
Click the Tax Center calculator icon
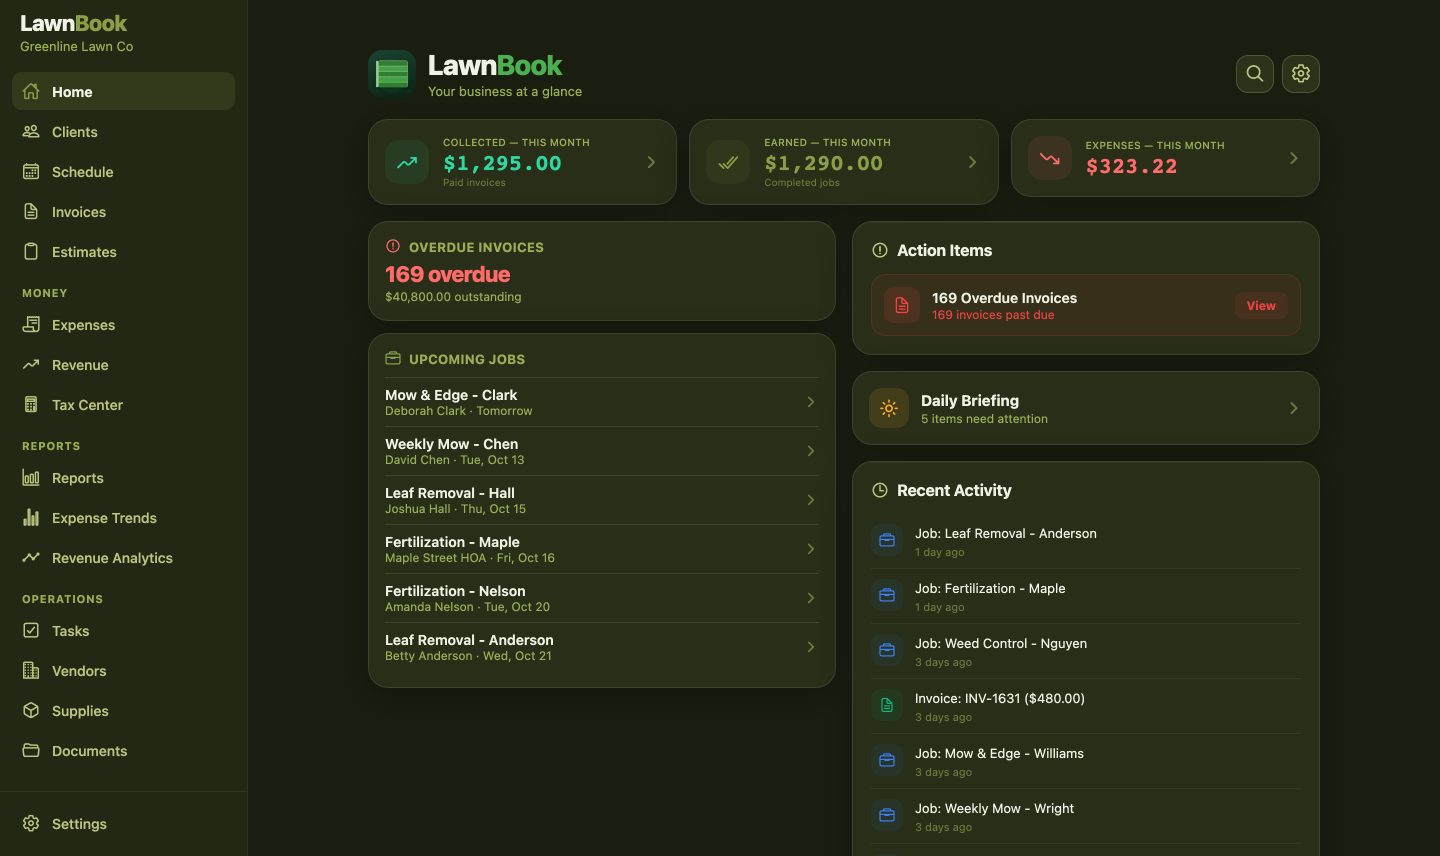click(31, 404)
